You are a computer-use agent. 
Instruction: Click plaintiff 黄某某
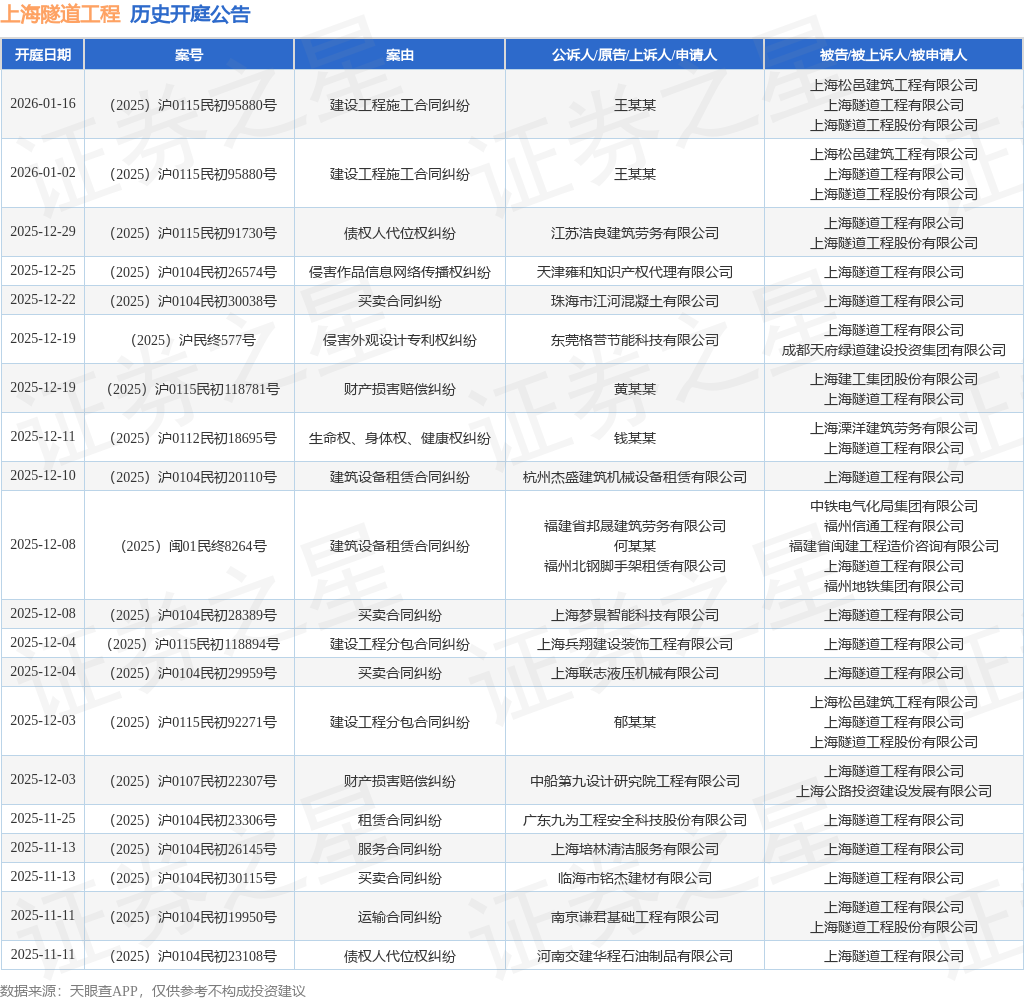pos(635,389)
